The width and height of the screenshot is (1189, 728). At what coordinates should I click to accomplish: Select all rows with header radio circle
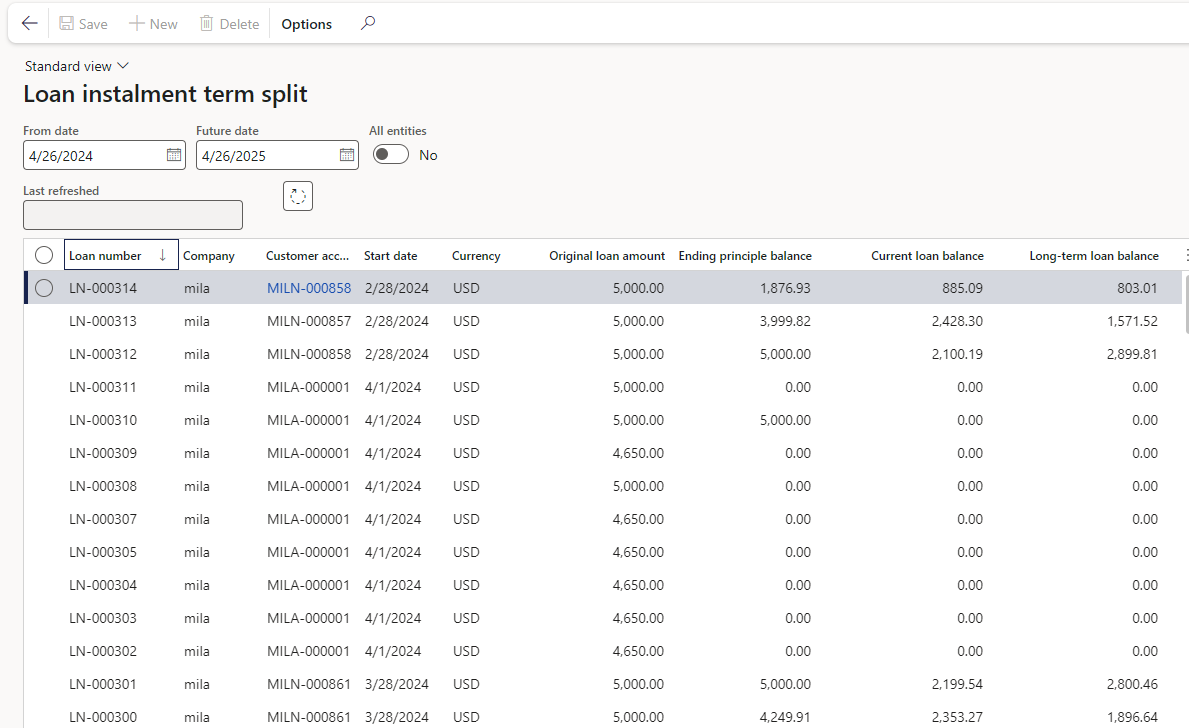click(x=44, y=256)
